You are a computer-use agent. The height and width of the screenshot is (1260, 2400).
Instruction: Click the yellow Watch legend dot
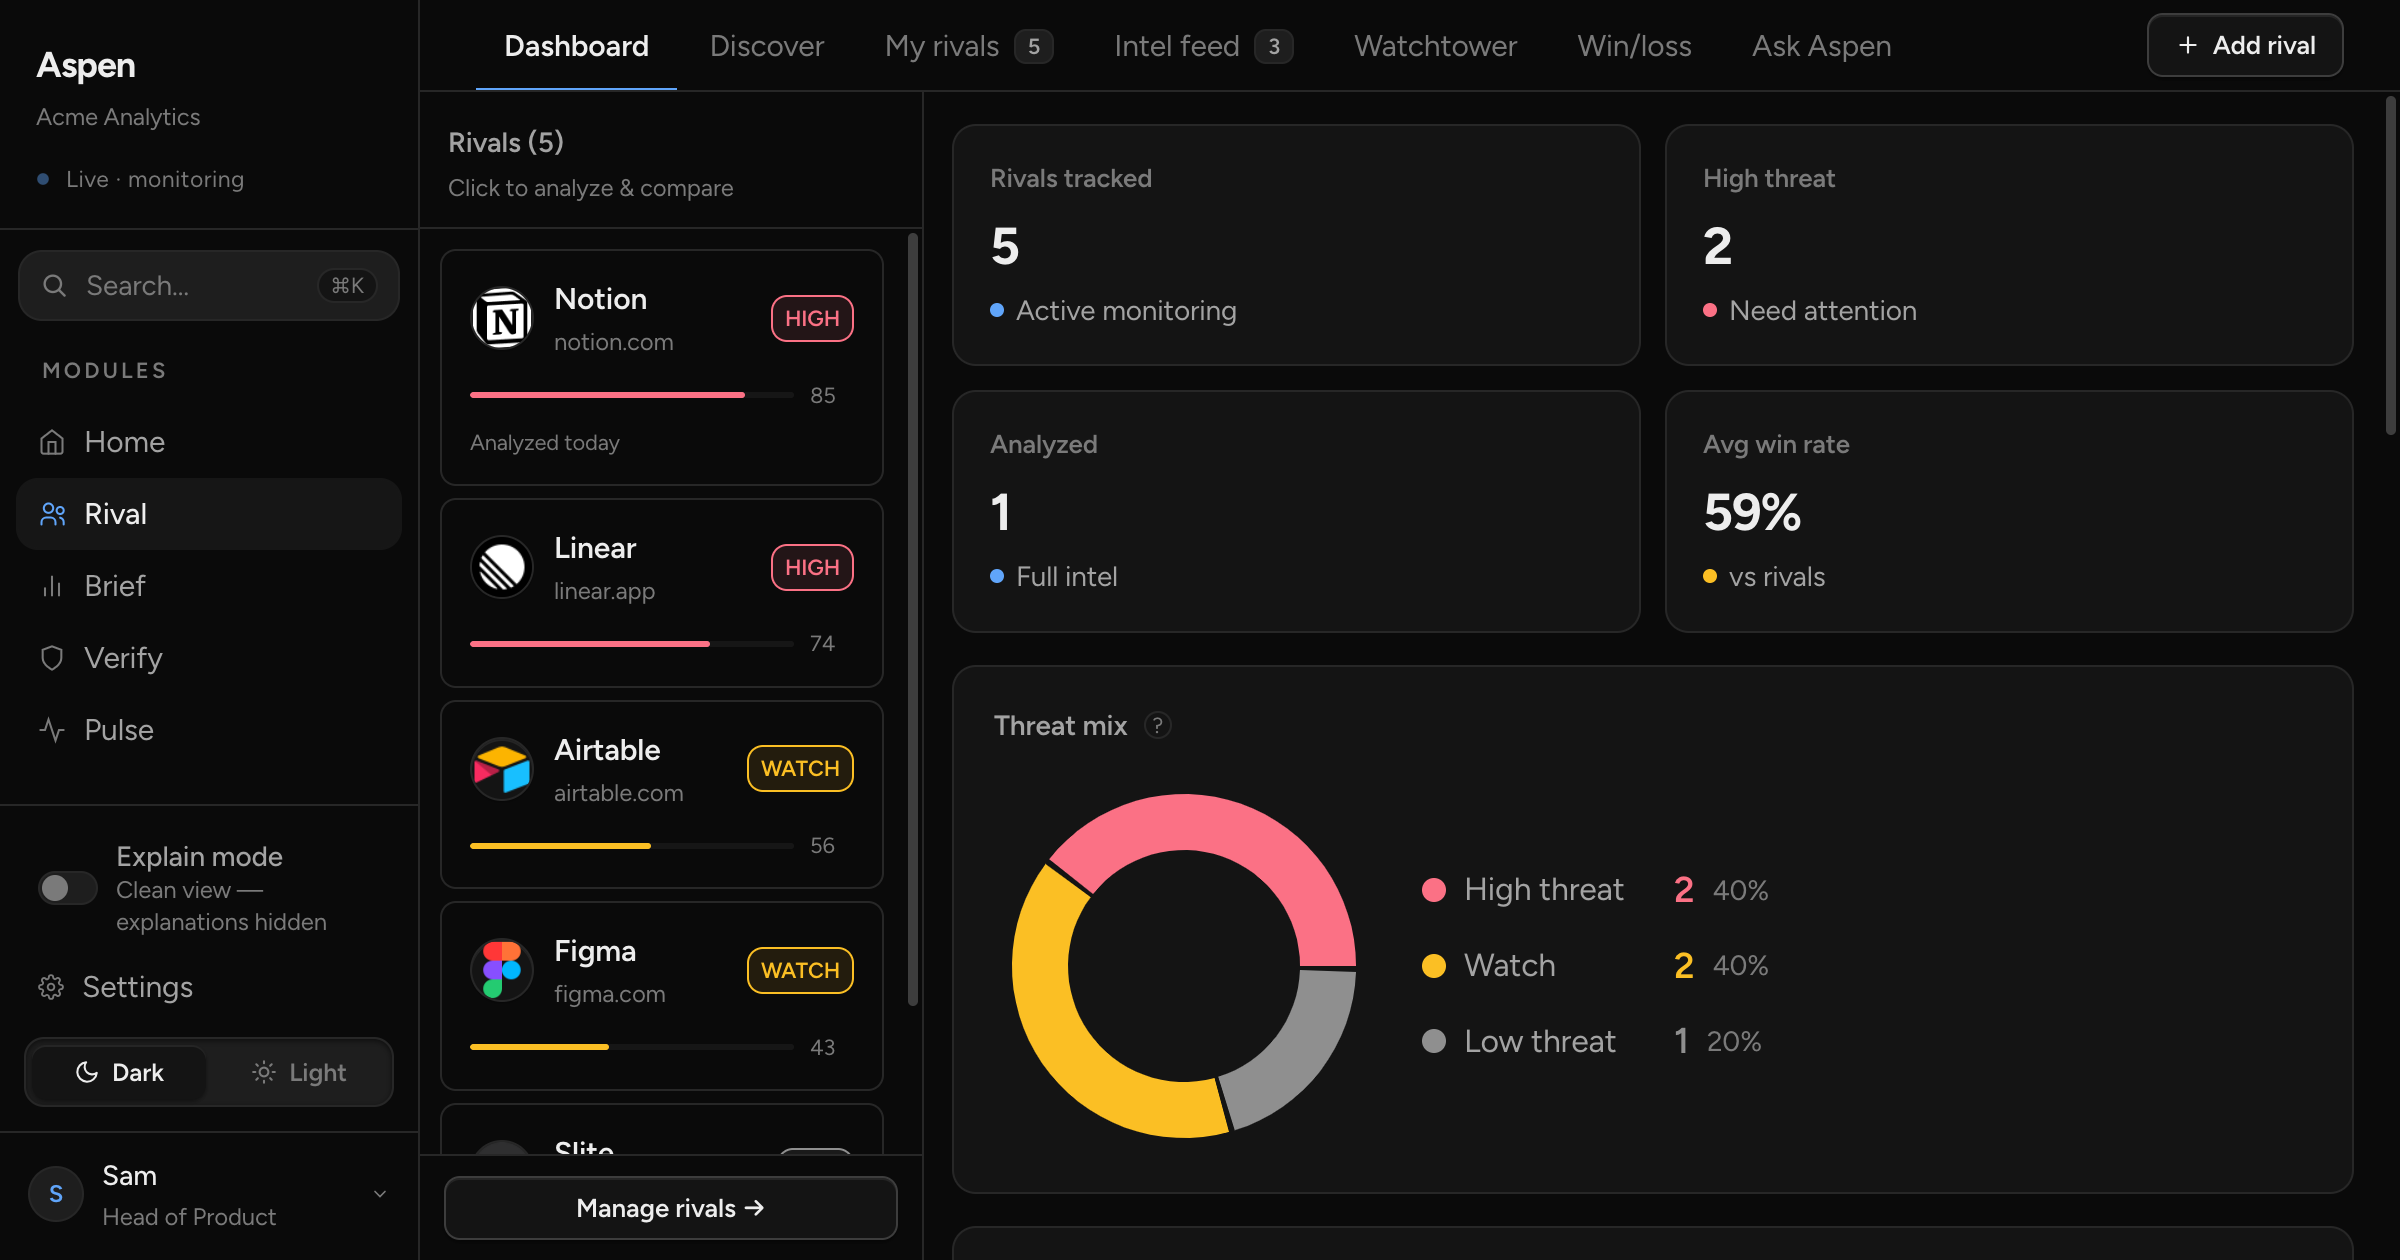click(1434, 966)
